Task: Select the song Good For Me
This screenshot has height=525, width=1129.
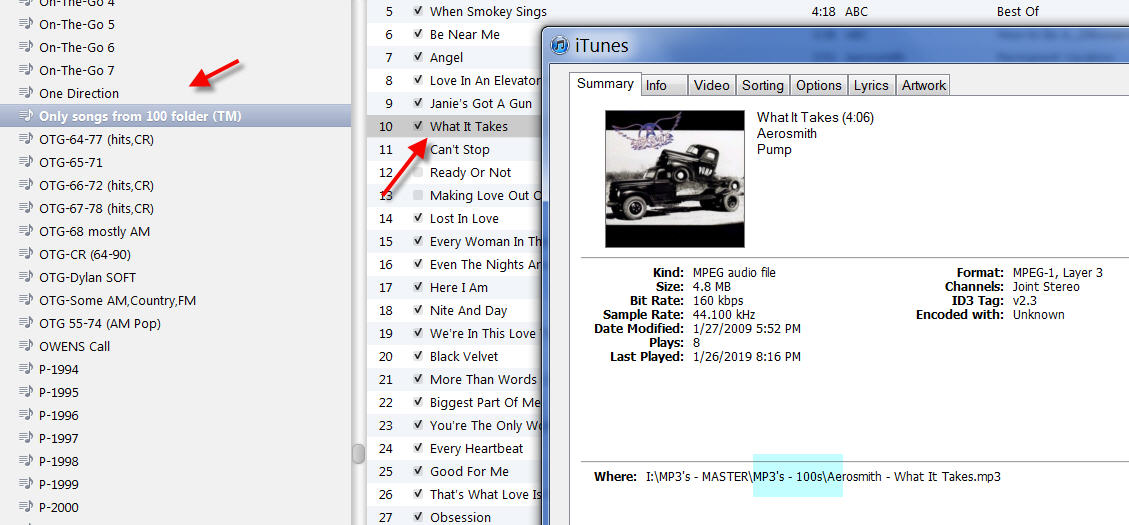Action: (469, 471)
